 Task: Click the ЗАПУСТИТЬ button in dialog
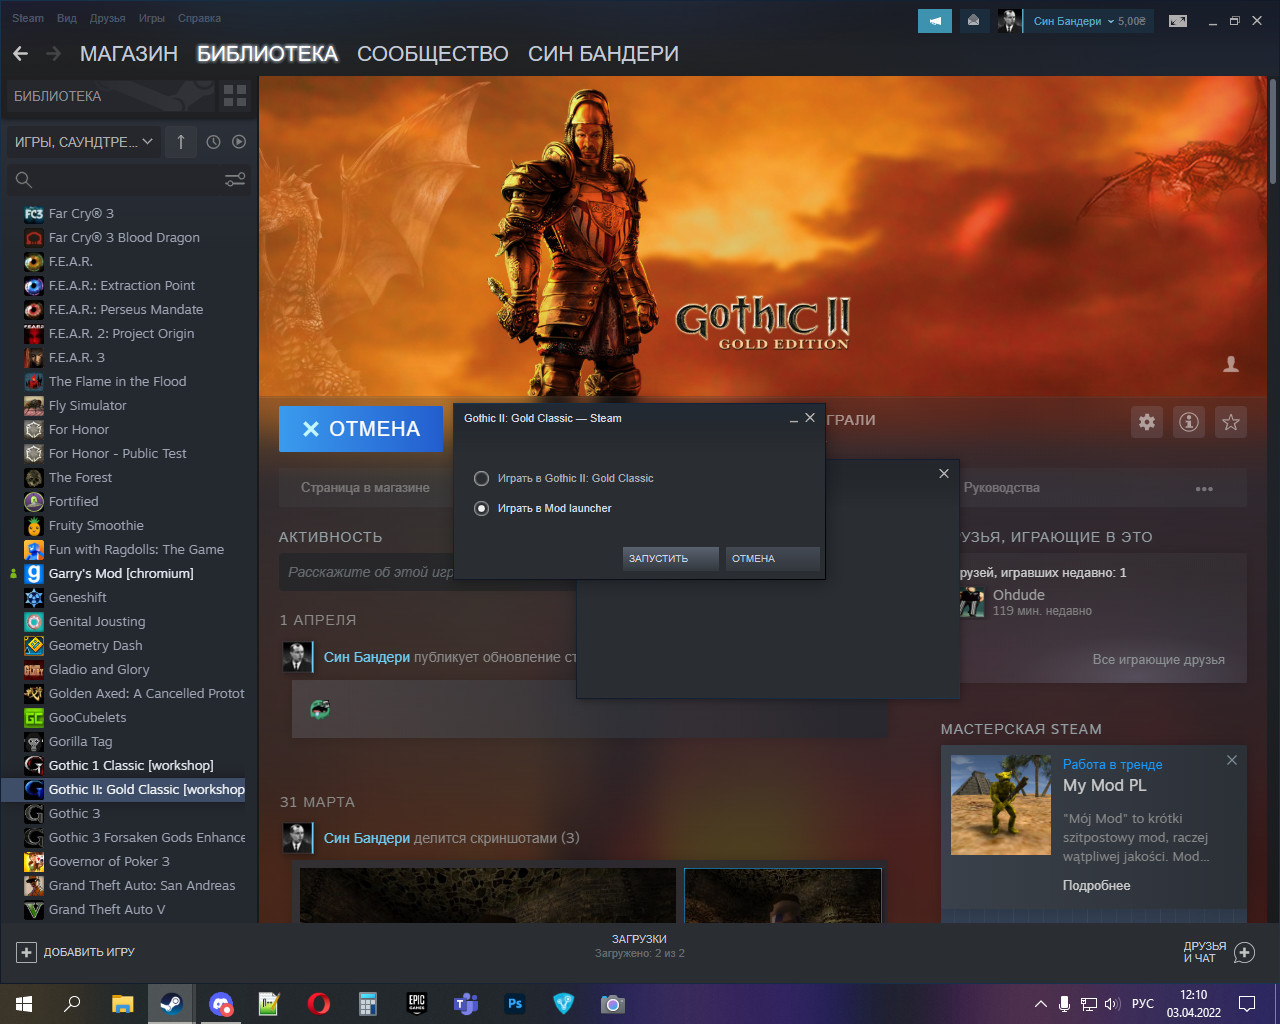tap(670, 558)
